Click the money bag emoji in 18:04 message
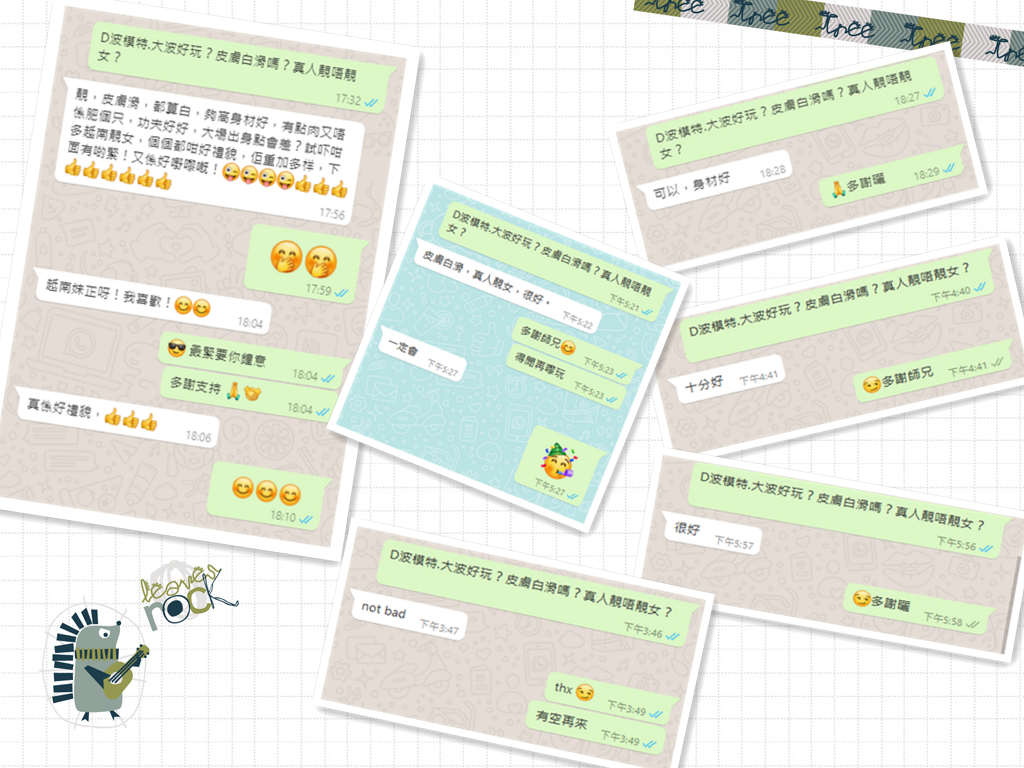Image resolution: width=1024 pixels, height=768 pixels. tap(253, 393)
